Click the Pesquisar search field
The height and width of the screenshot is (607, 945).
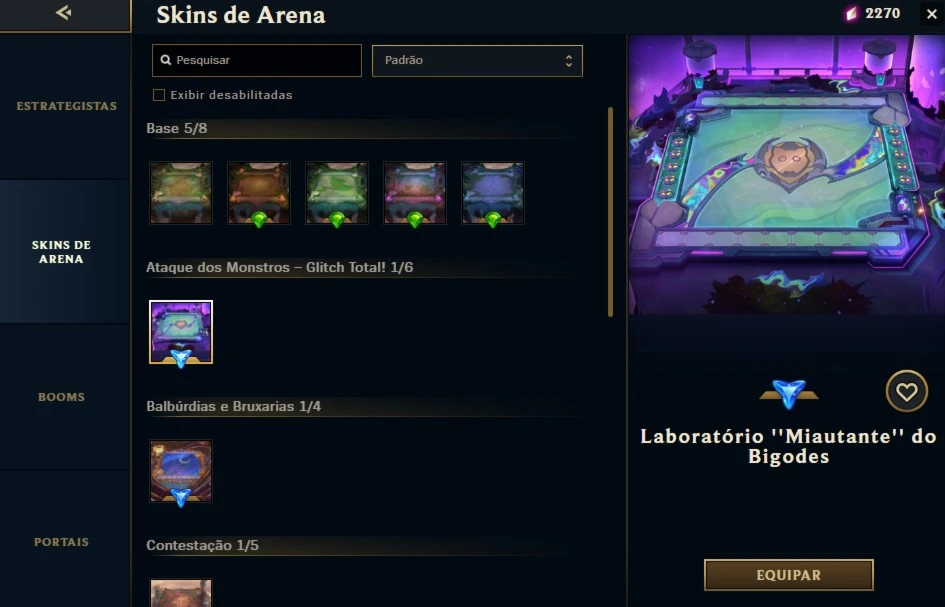[x=257, y=60]
